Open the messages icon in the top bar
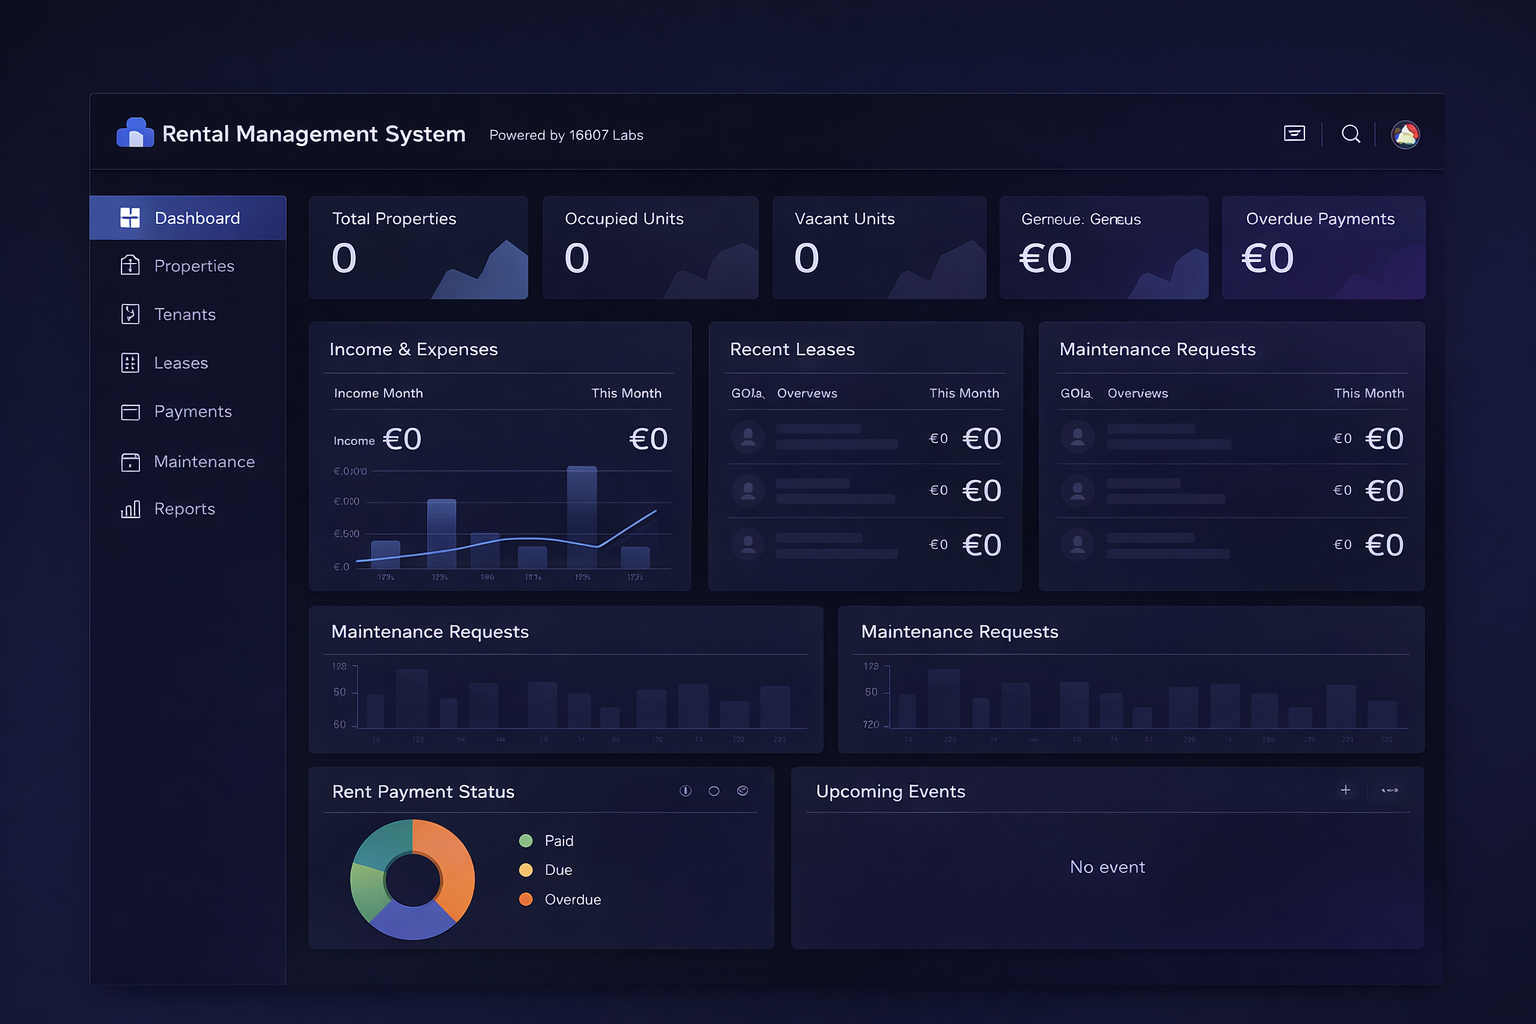Image resolution: width=1536 pixels, height=1024 pixels. [x=1294, y=133]
